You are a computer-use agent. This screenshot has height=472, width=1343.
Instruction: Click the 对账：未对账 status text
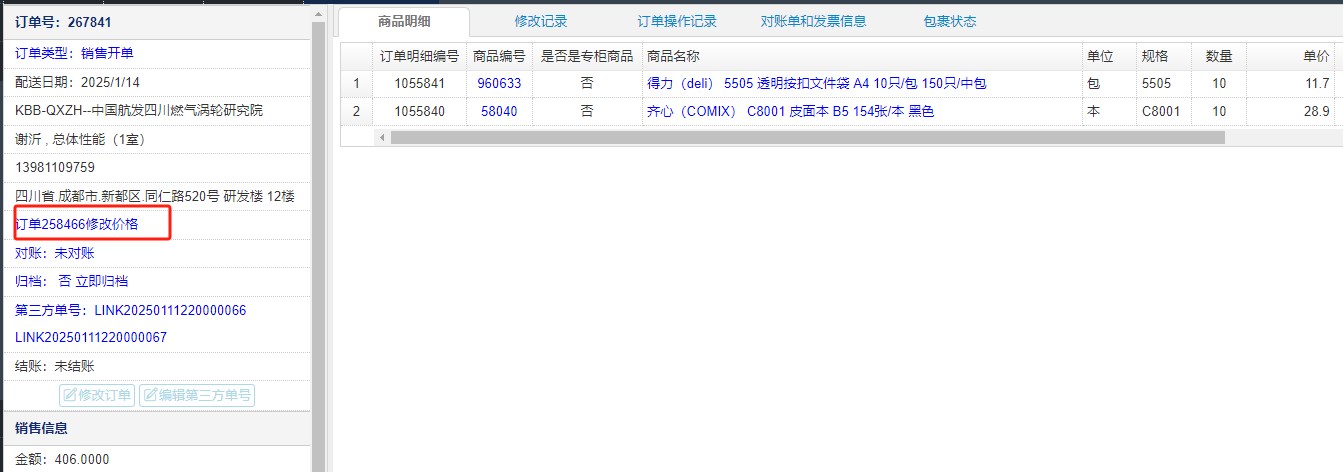coord(55,254)
